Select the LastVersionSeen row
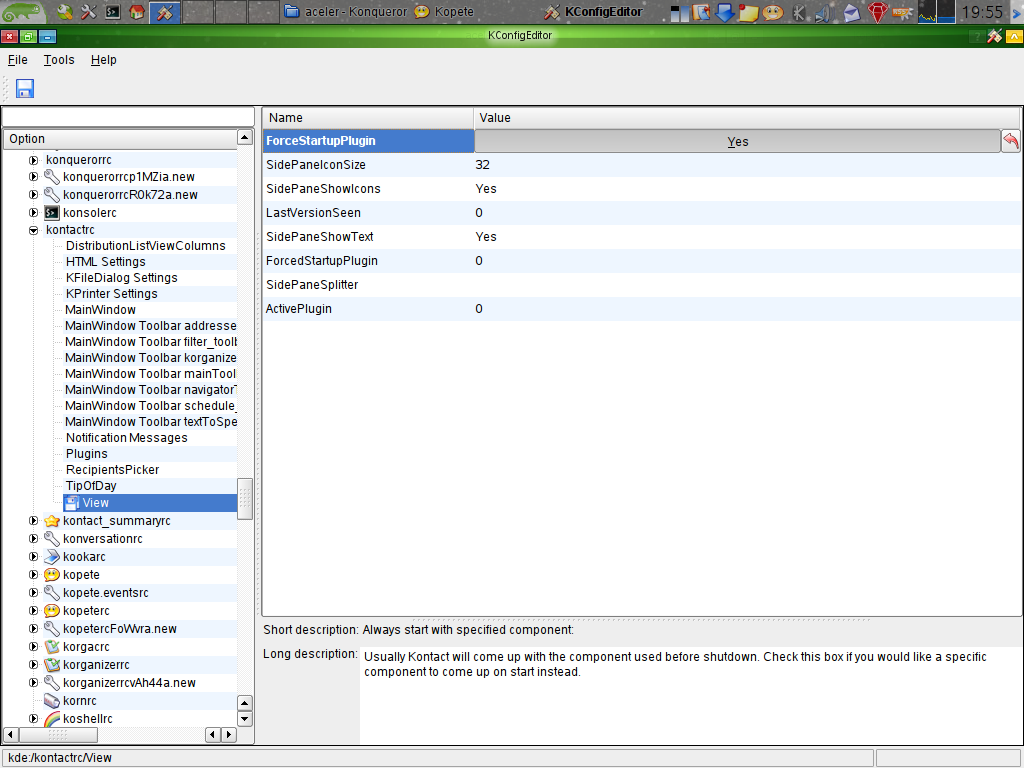This screenshot has height=768, width=1024. coord(642,213)
